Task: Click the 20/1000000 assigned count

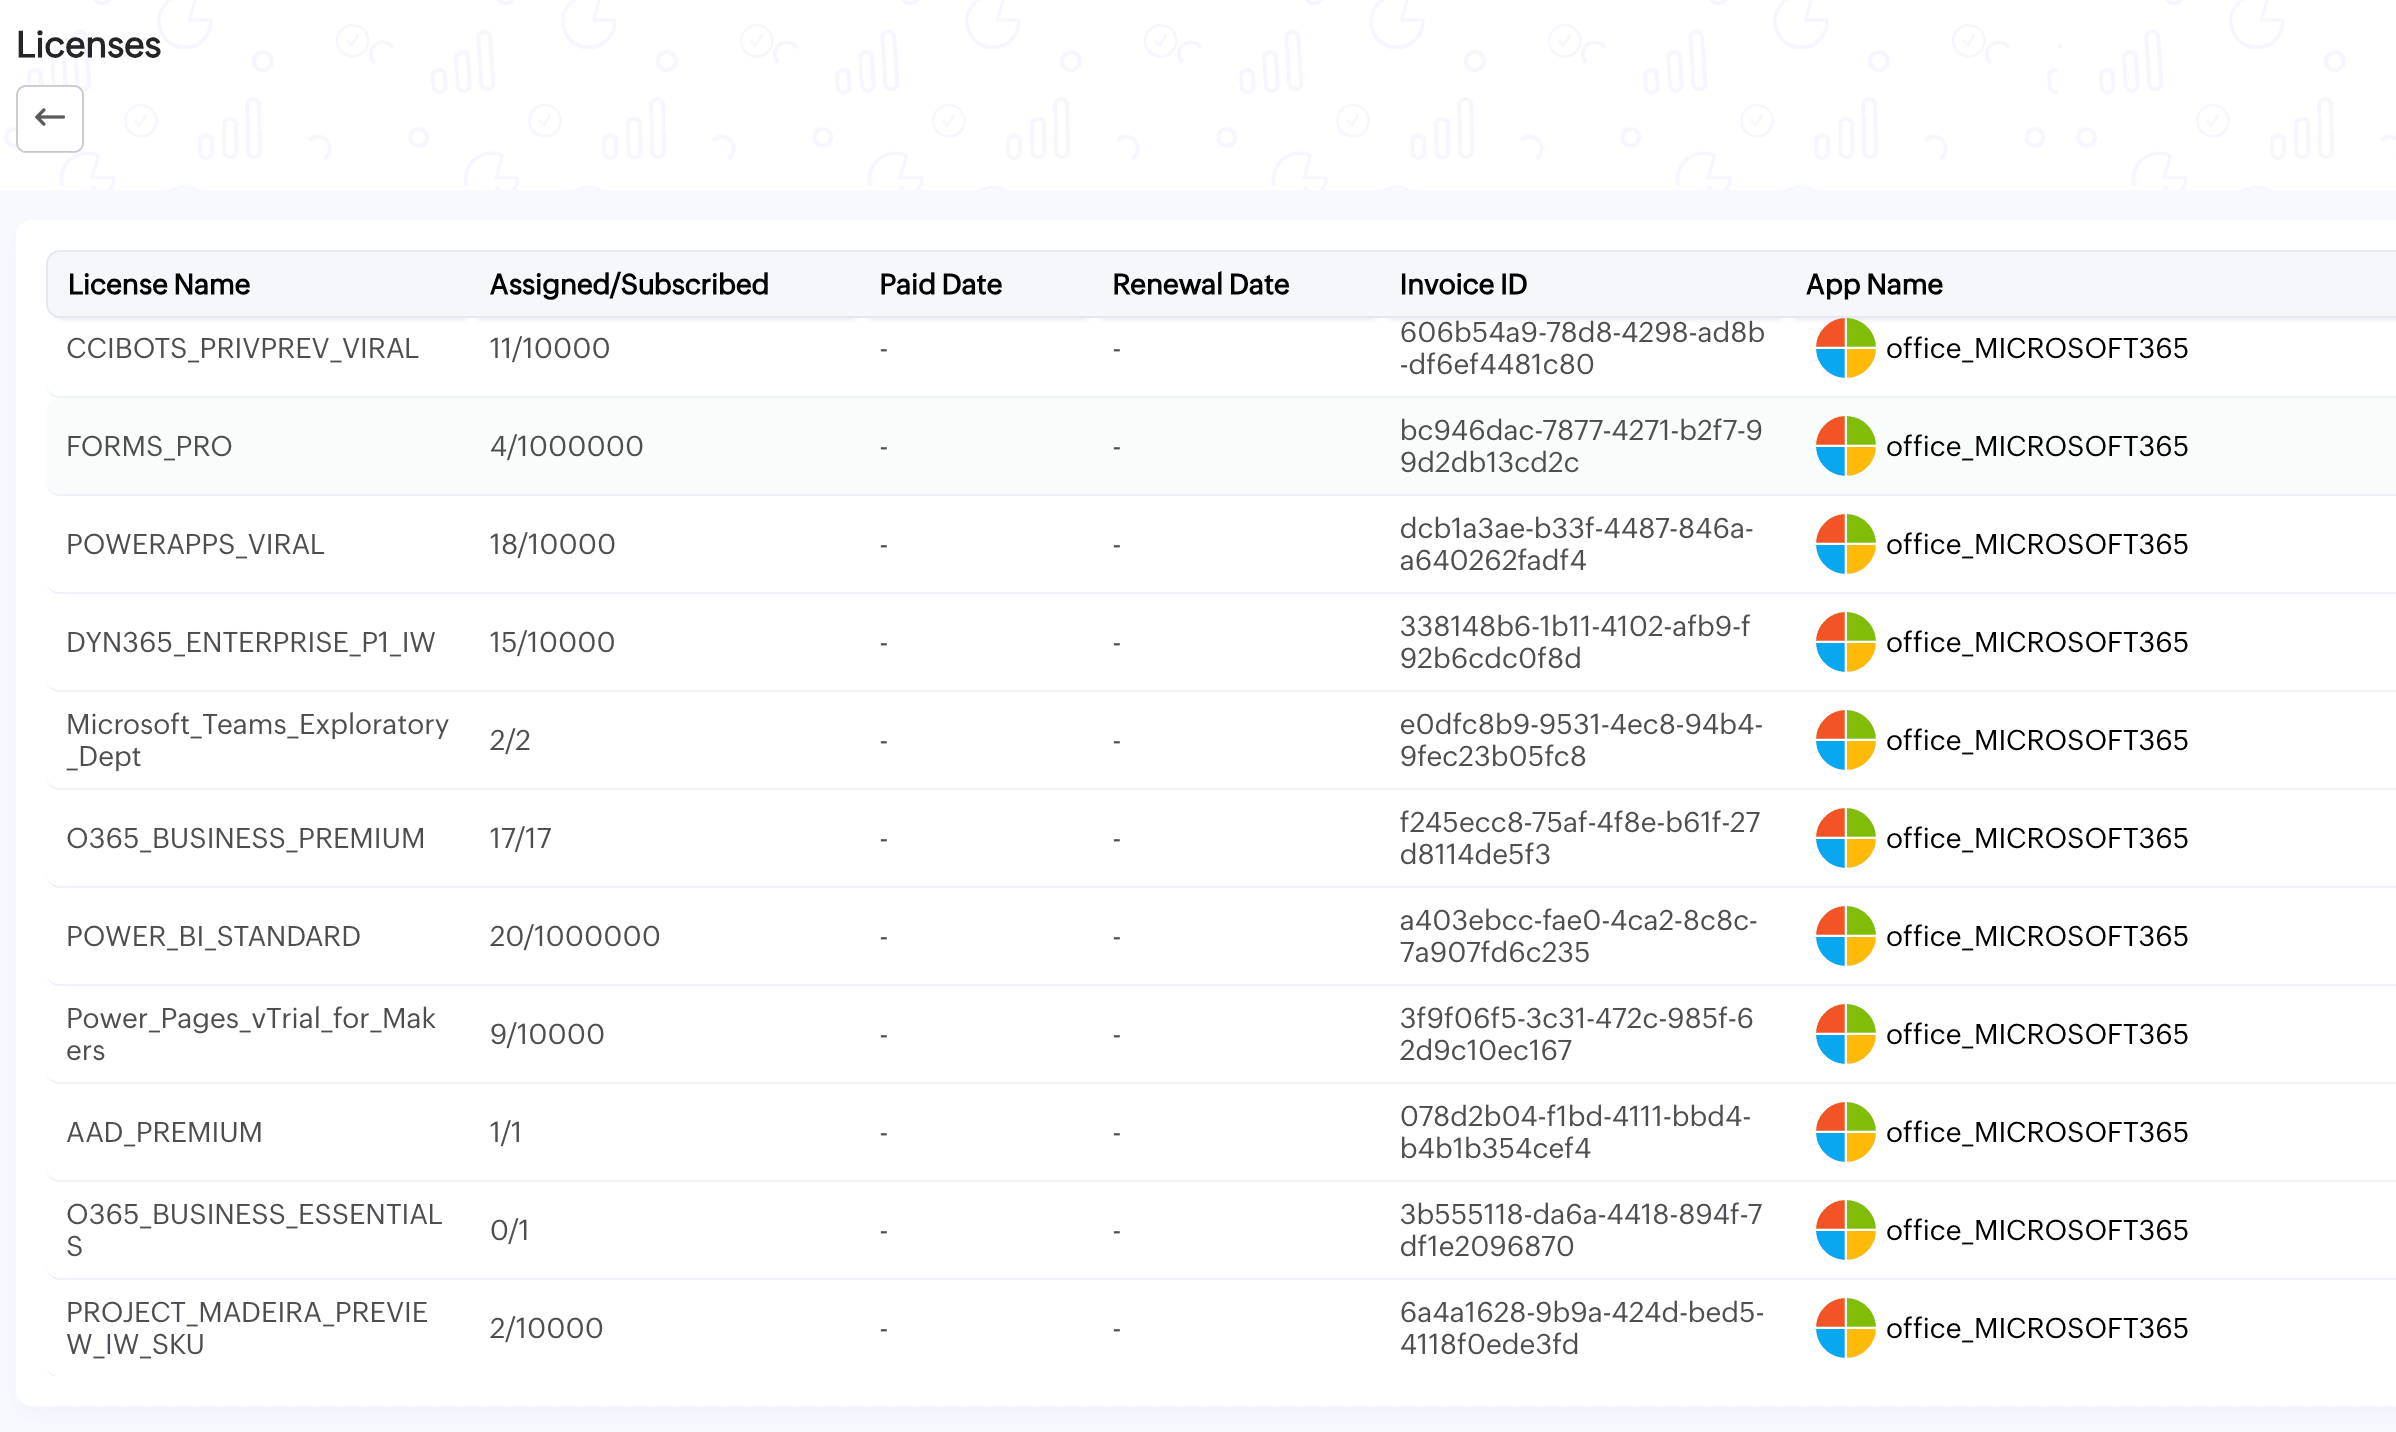Action: pos(575,936)
